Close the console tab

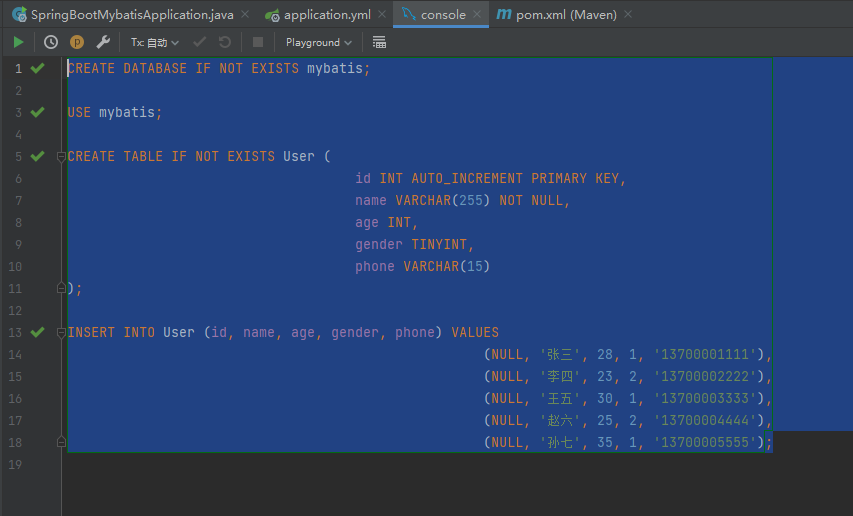(x=477, y=14)
